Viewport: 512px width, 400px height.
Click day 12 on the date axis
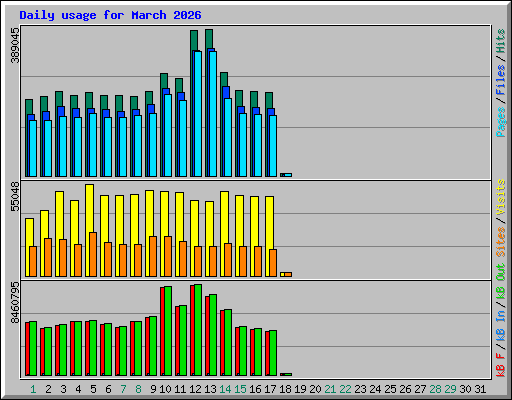[x=195, y=389]
